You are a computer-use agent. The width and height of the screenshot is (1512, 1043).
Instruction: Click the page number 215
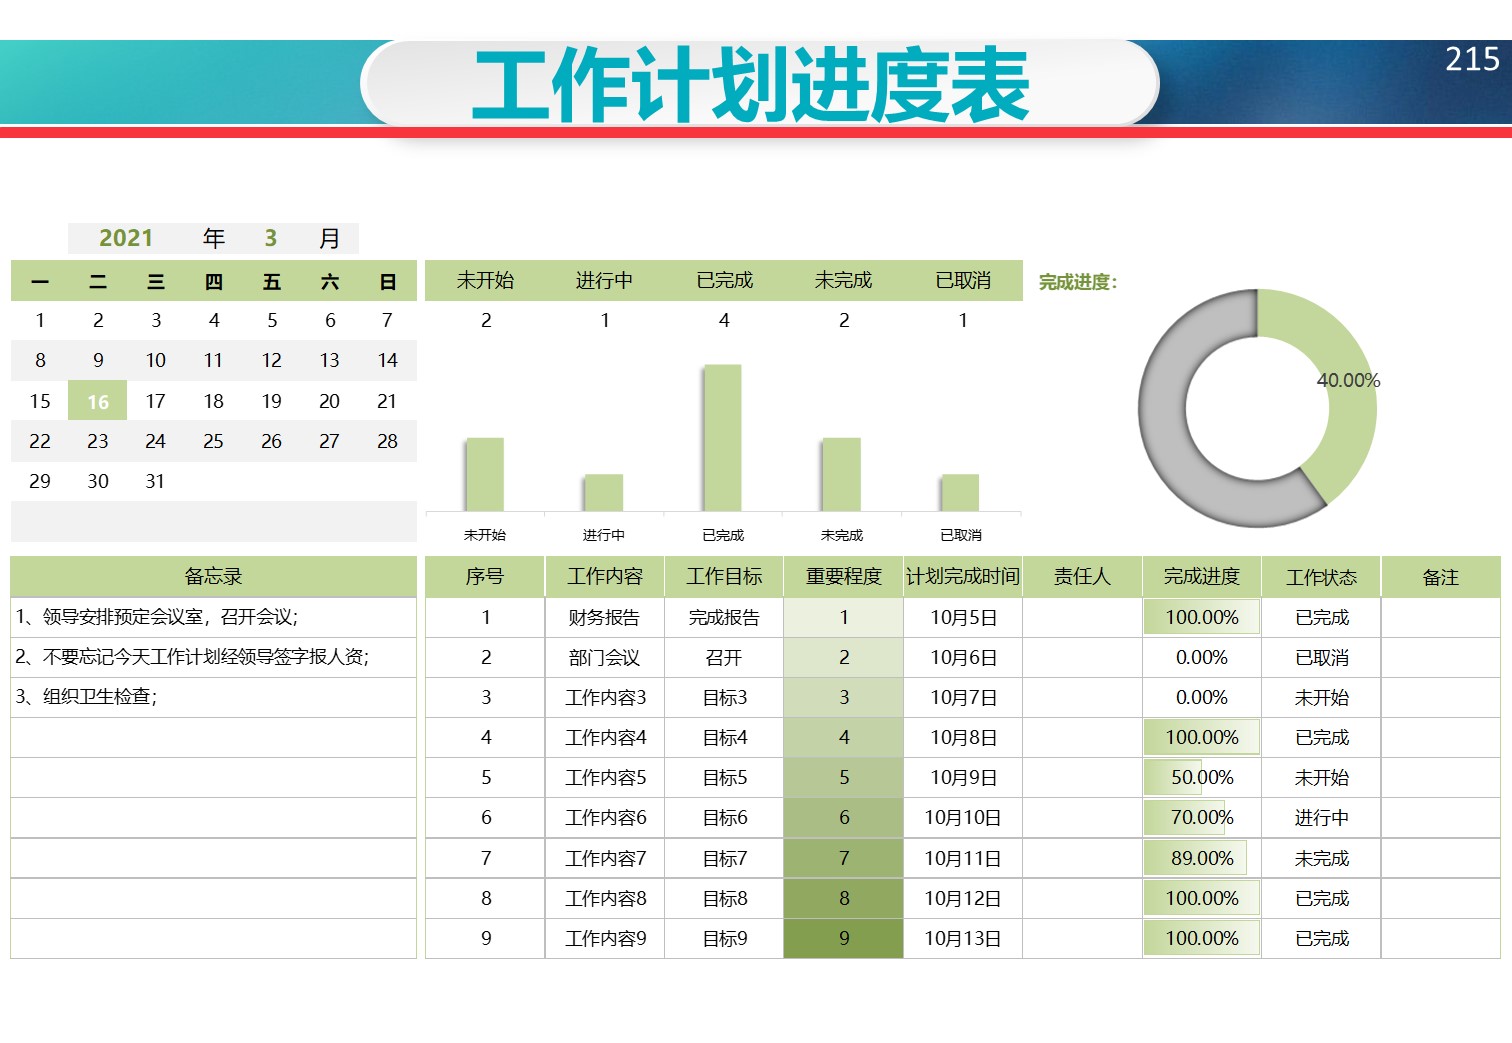1472,59
